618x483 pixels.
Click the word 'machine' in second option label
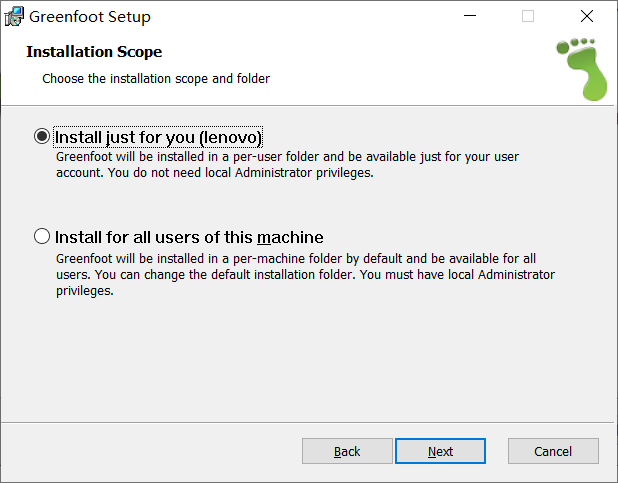[290, 237]
